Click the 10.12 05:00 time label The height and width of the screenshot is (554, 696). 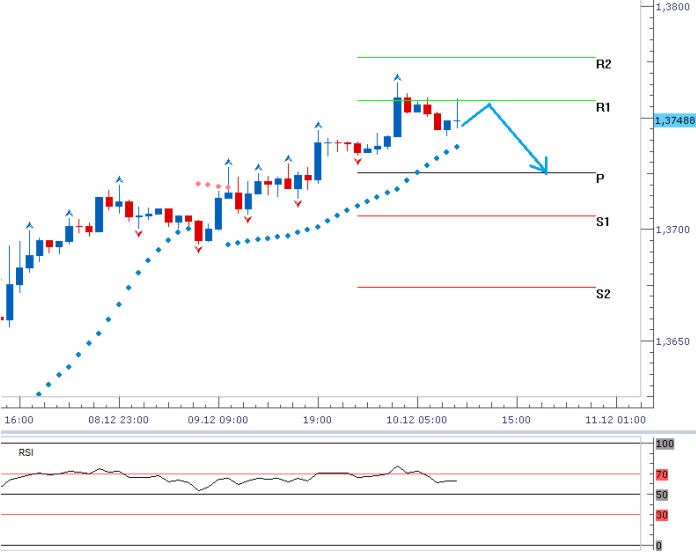click(x=417, y=420)
